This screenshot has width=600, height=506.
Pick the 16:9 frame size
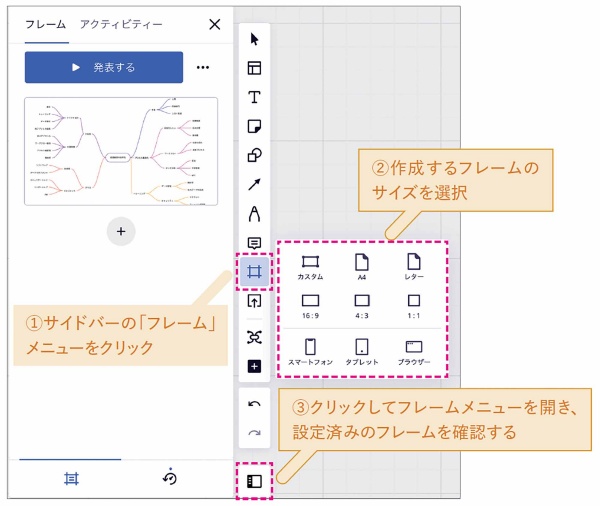pyautogui.click(x=310, y=305)
